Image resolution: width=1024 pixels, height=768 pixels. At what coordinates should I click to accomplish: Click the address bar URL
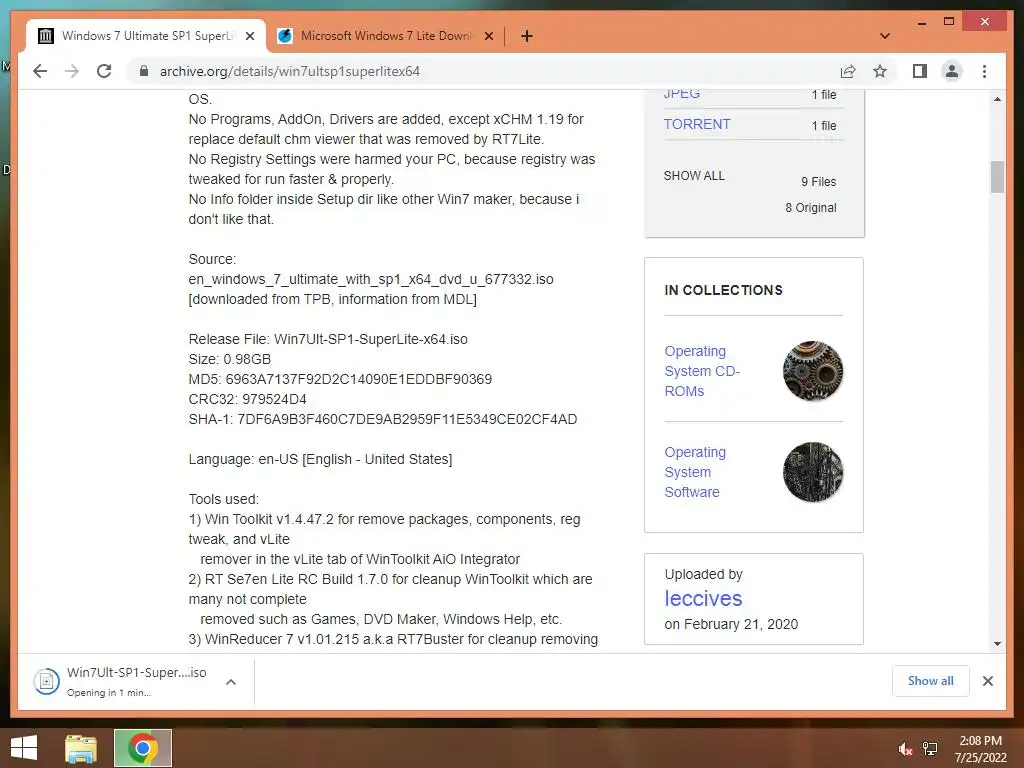pyautogui.click(x=289, y=71)
